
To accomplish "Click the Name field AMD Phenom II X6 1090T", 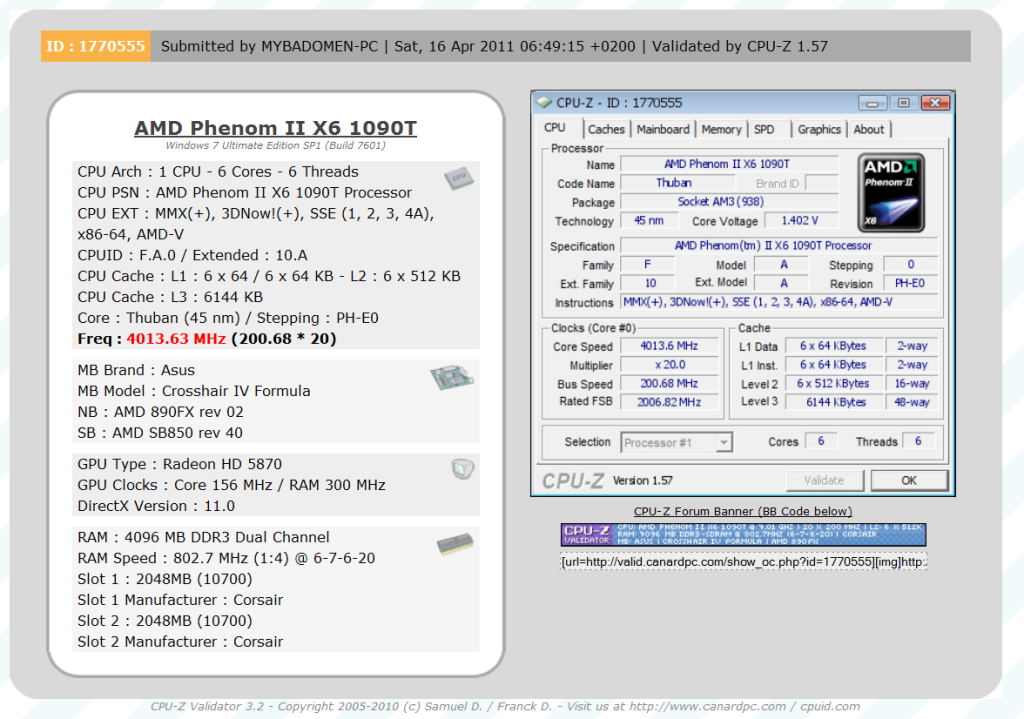I will tap(729, 164).
